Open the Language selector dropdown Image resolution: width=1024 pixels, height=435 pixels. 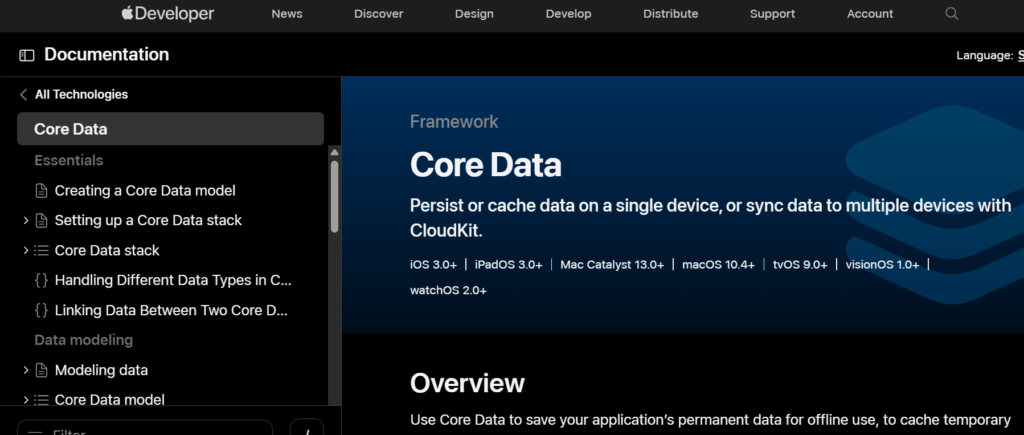pos(1019,56)
